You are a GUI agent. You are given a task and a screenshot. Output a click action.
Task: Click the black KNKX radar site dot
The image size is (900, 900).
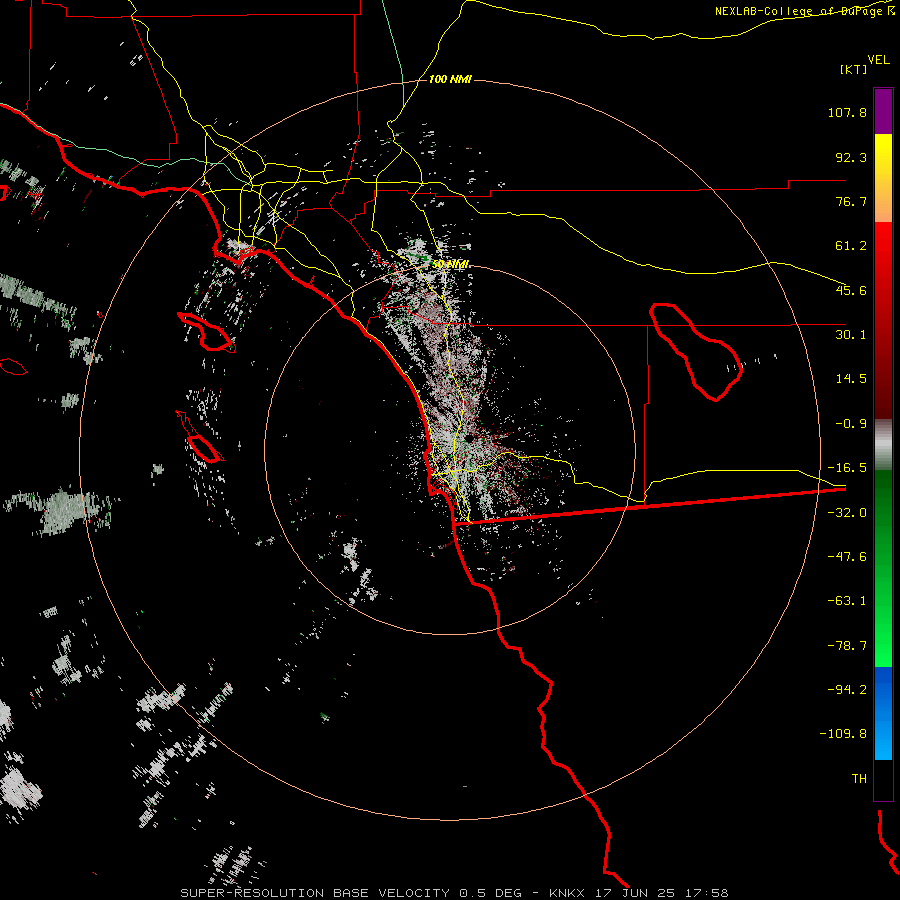tap(469, 438)
